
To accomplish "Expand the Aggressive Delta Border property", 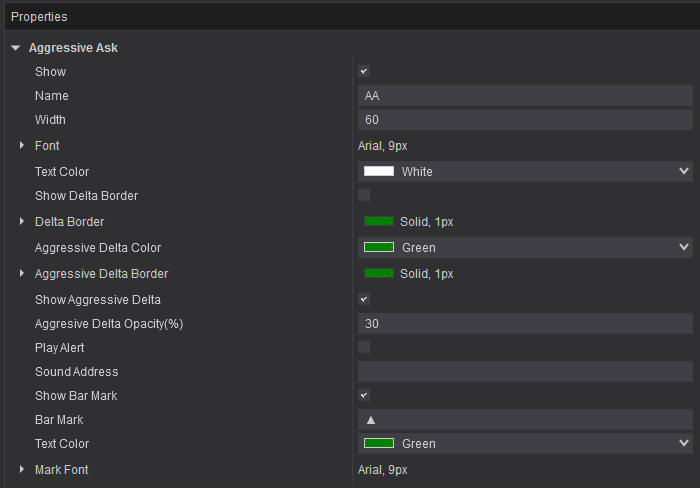I will pos(22,274).
